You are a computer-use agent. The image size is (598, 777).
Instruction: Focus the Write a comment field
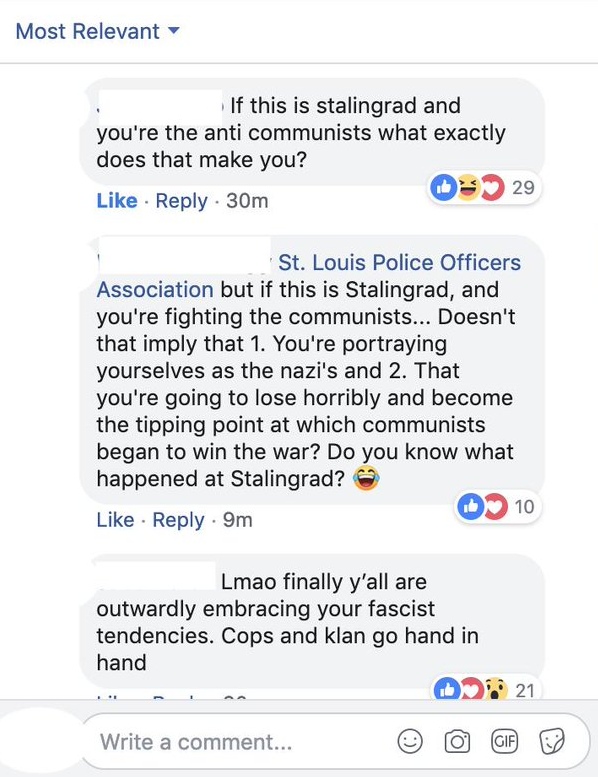point(243,742)
